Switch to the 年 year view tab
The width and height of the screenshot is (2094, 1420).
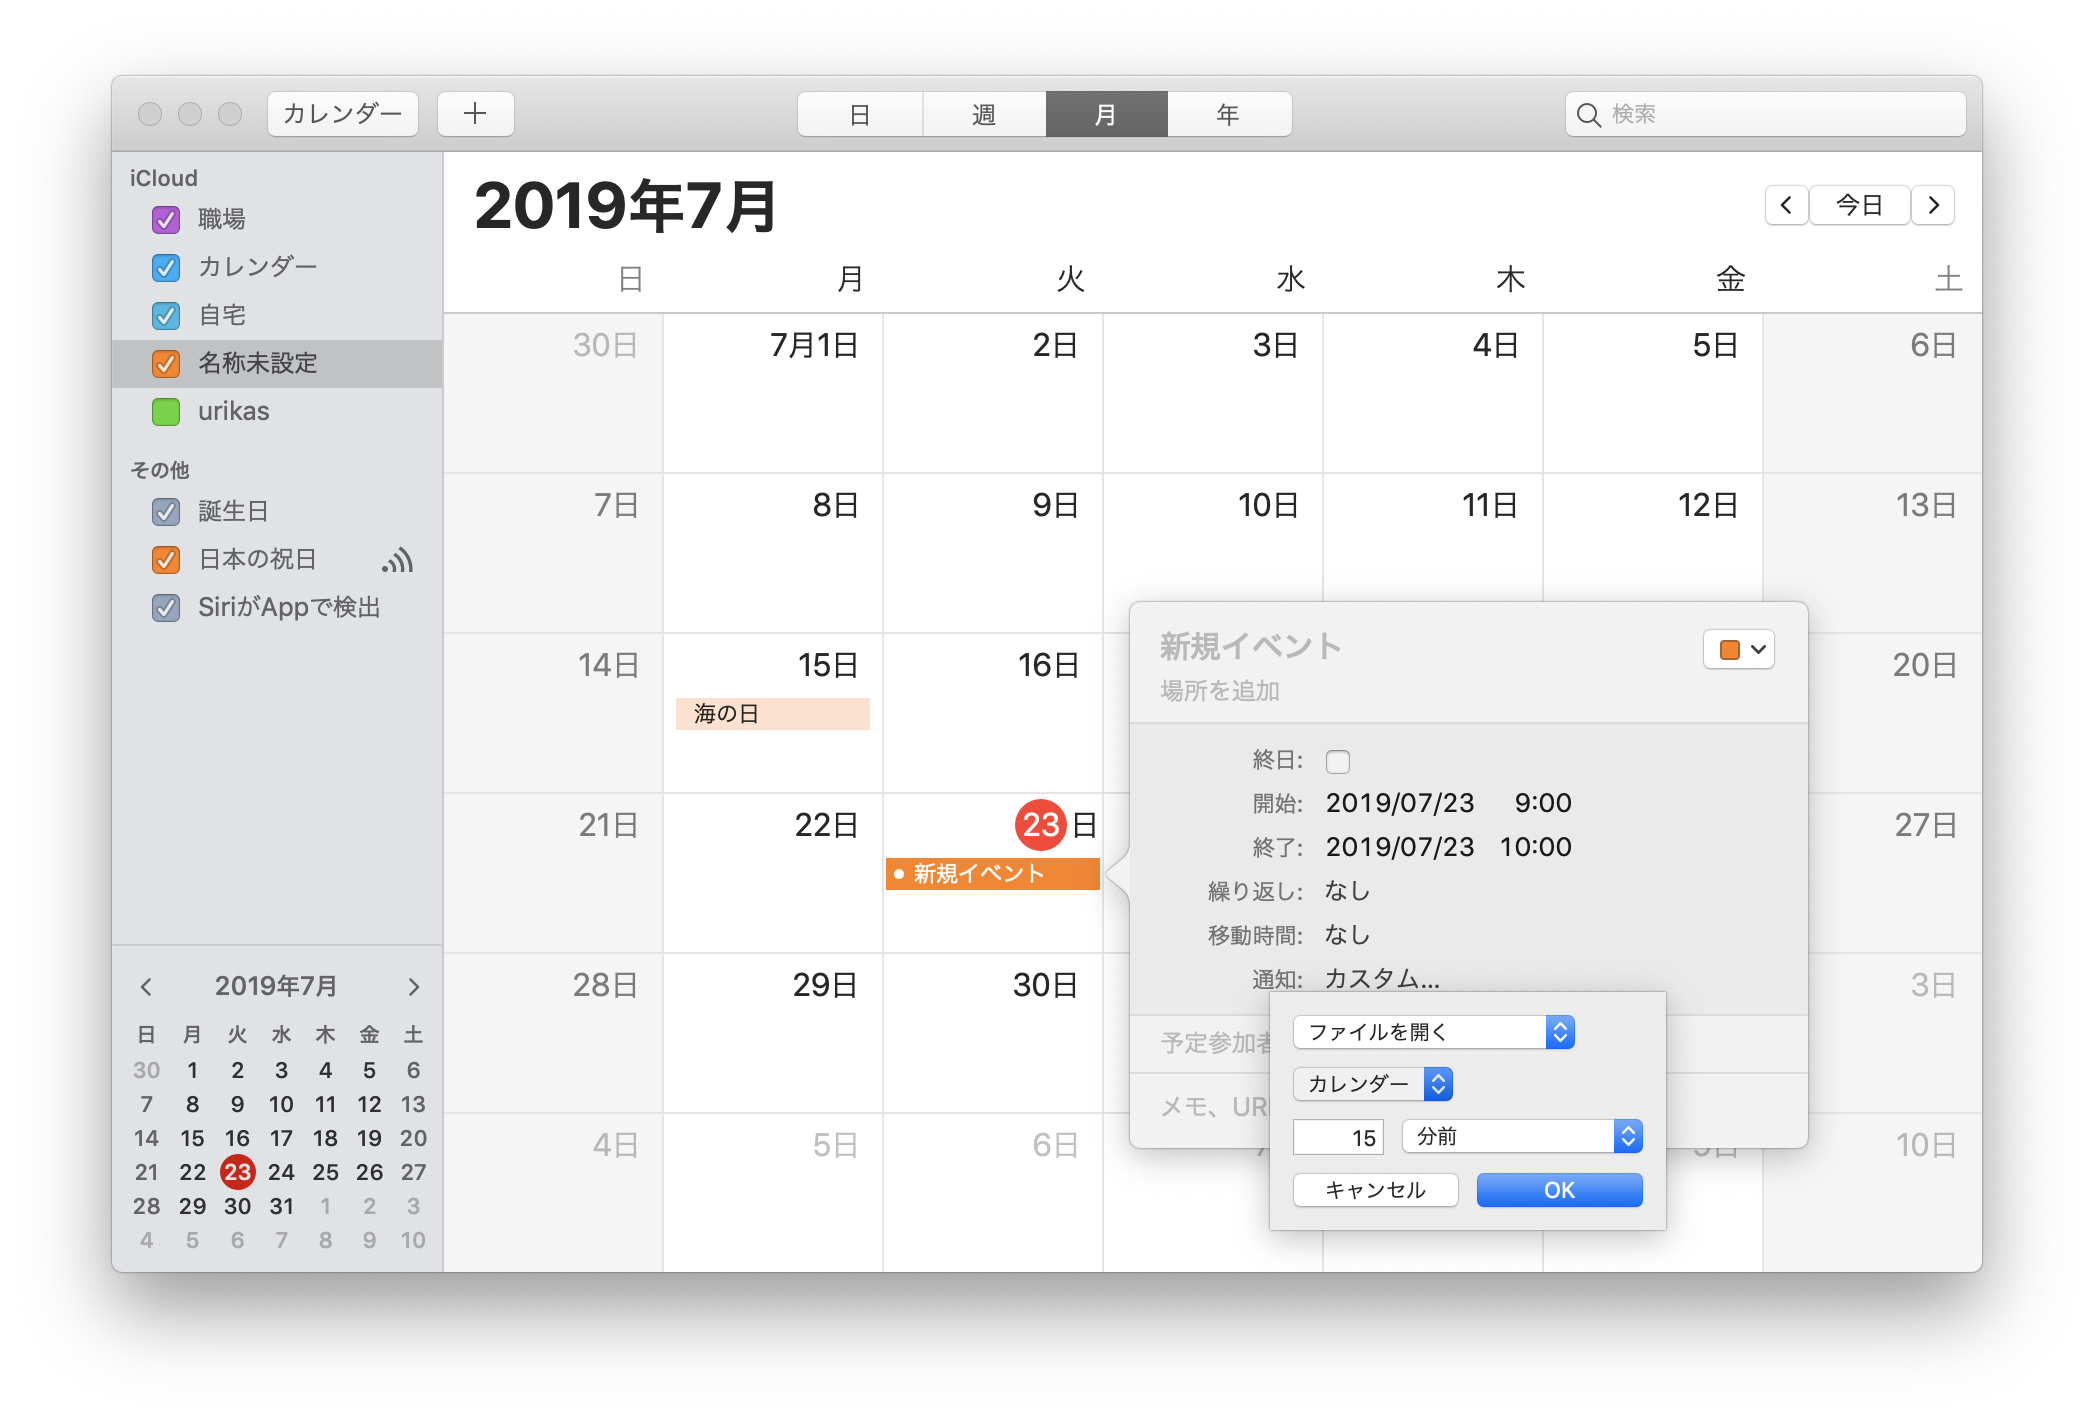pos(1229,114)
